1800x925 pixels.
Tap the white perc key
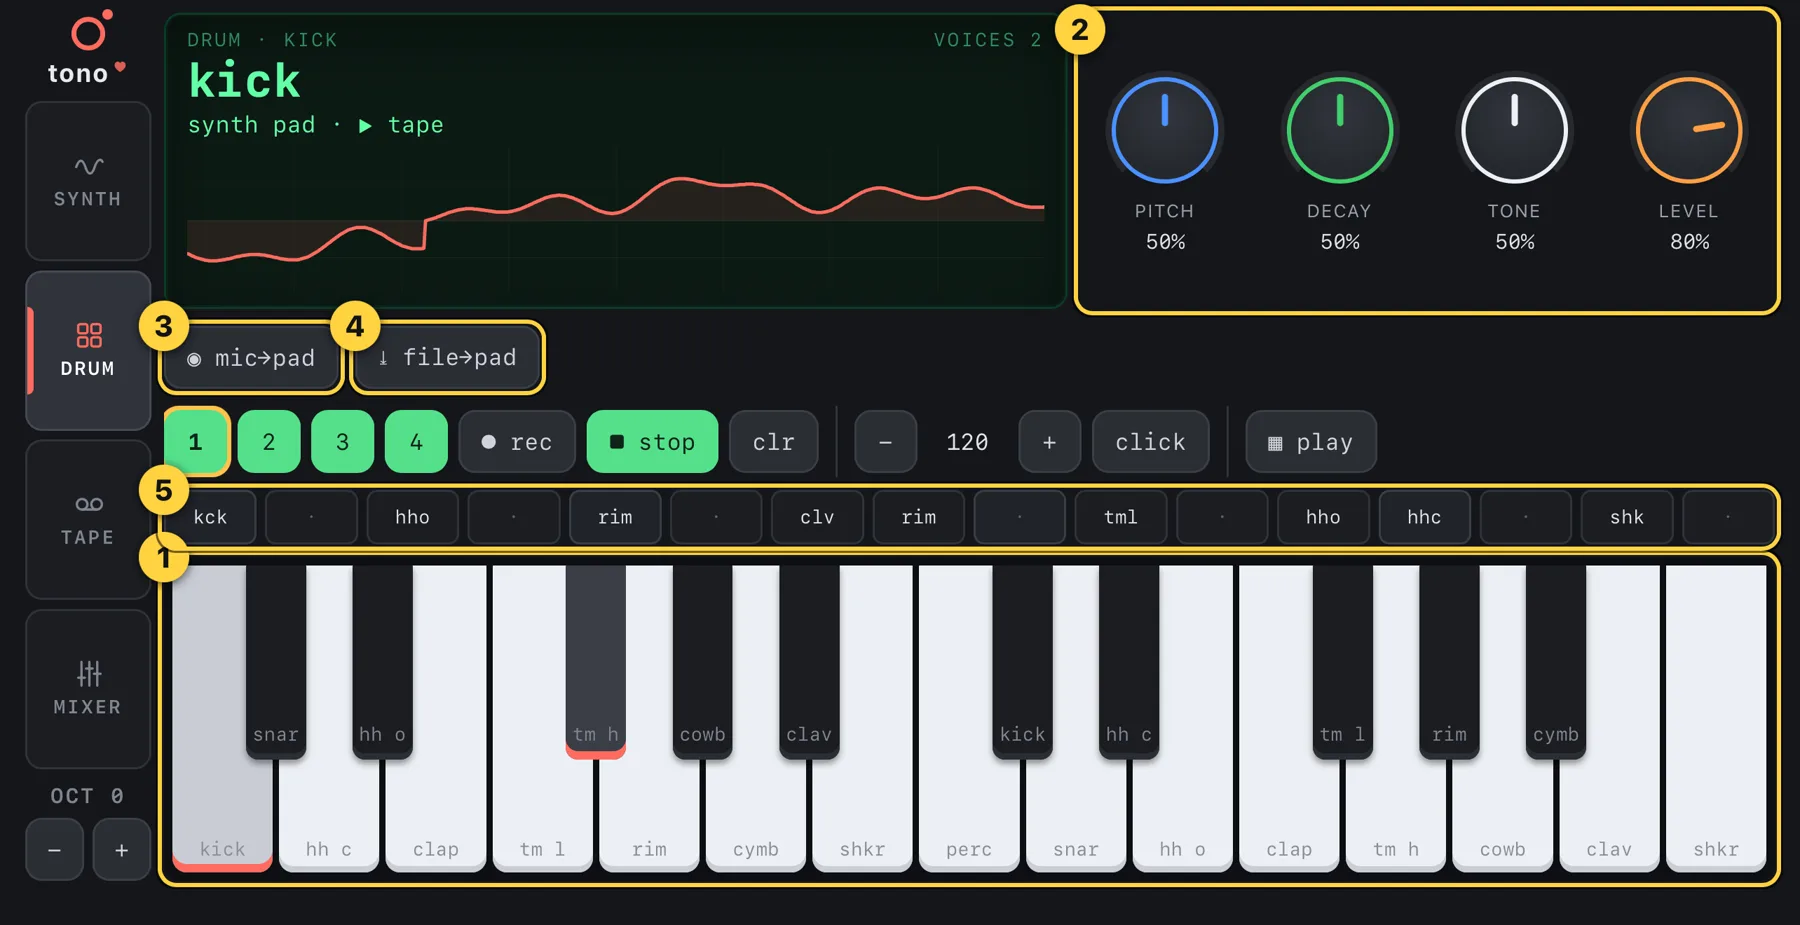coord(969,810)
